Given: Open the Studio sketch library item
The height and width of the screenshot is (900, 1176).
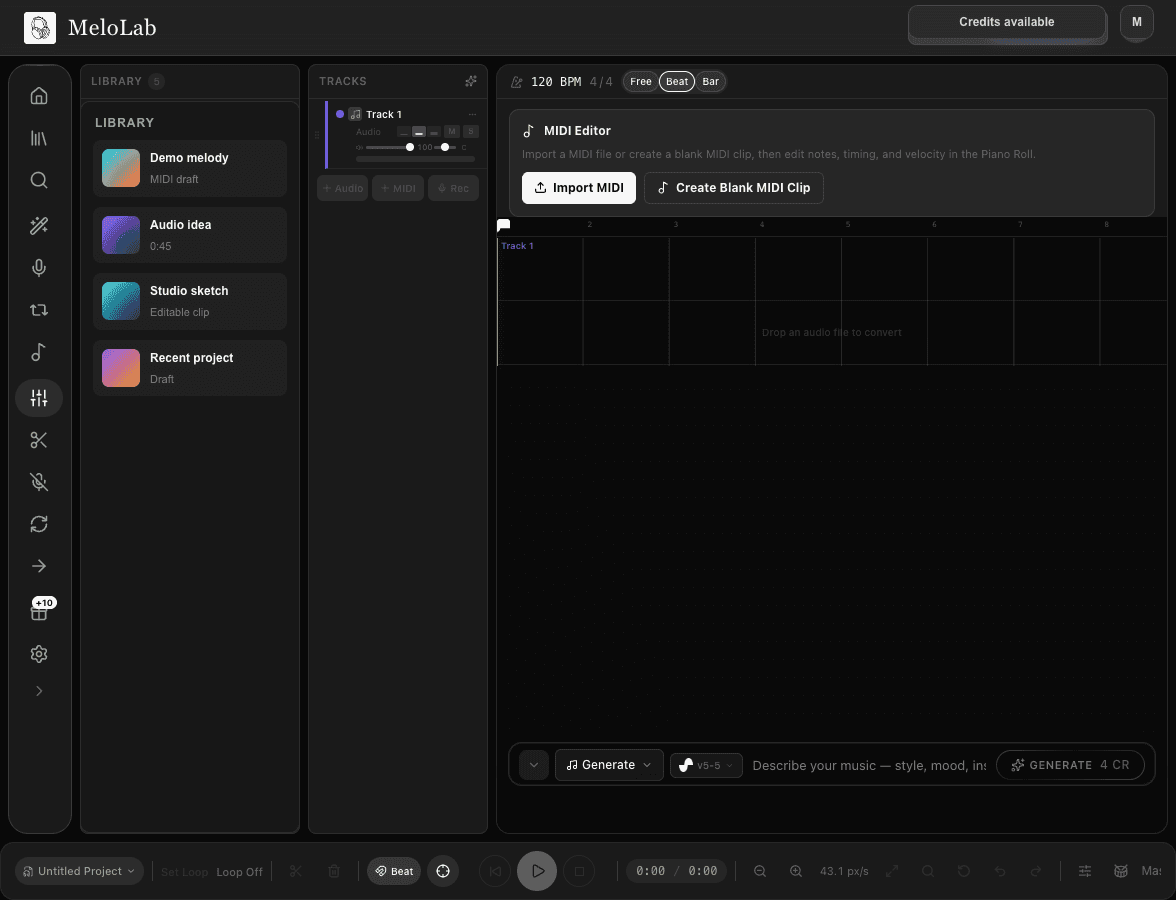Looking at the screenshot, I should click(x=190, y=302).
